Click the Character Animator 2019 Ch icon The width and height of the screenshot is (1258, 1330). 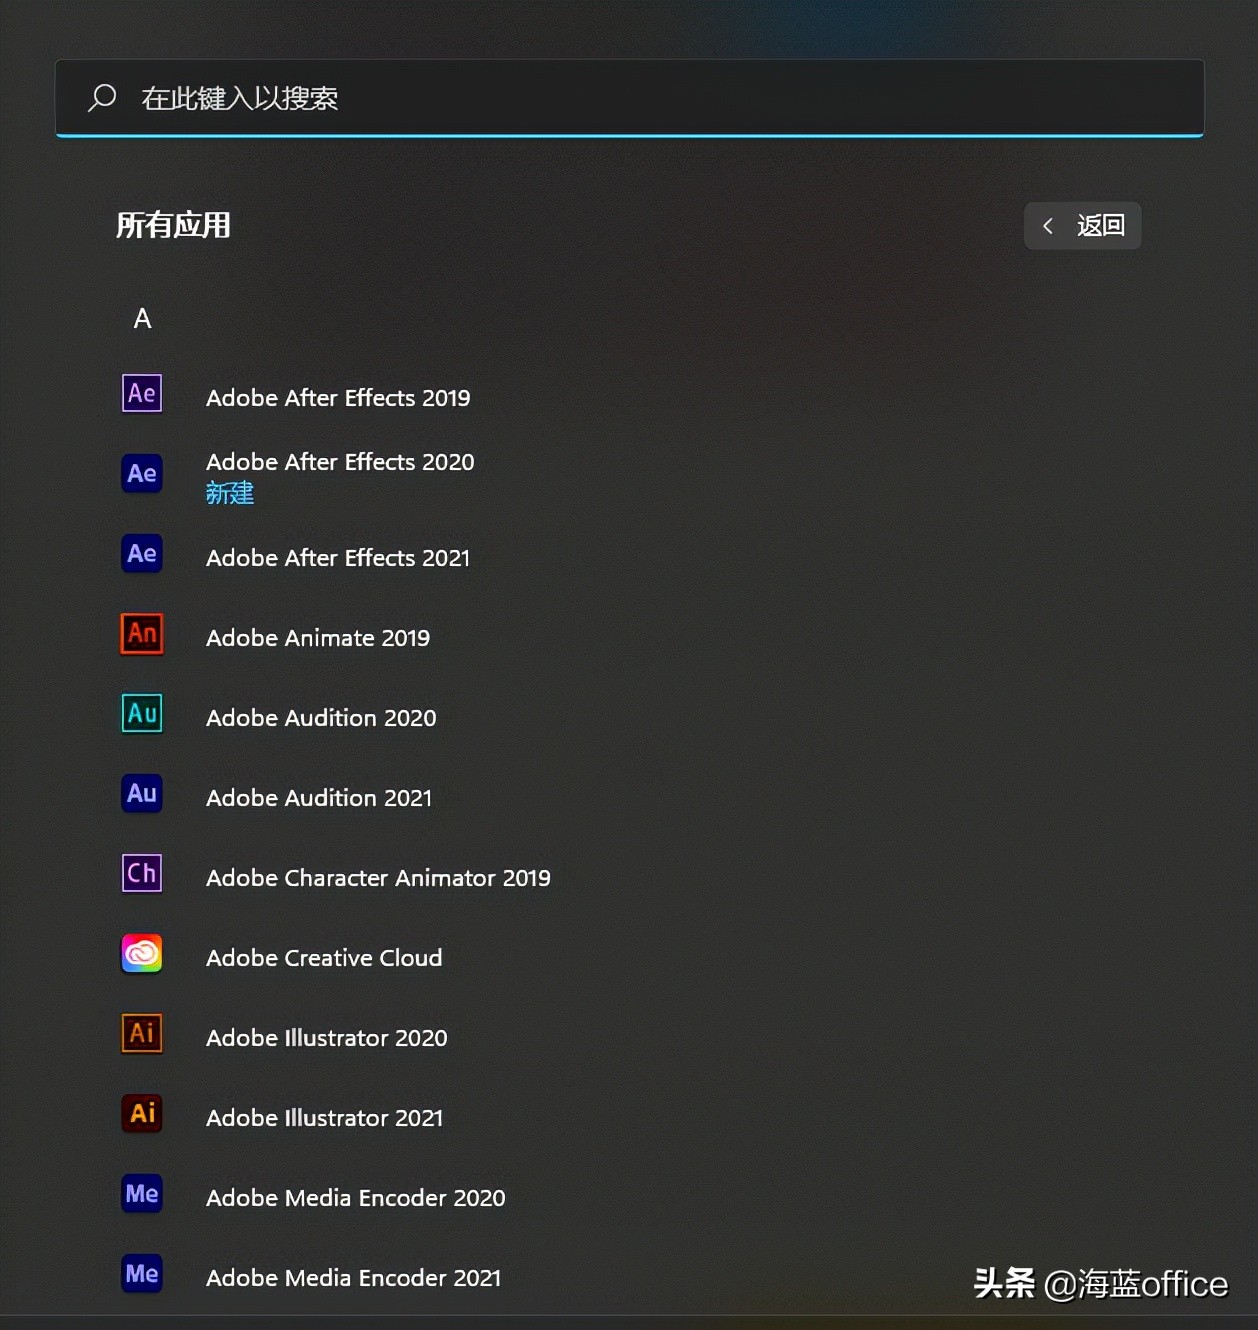point(142,873)
